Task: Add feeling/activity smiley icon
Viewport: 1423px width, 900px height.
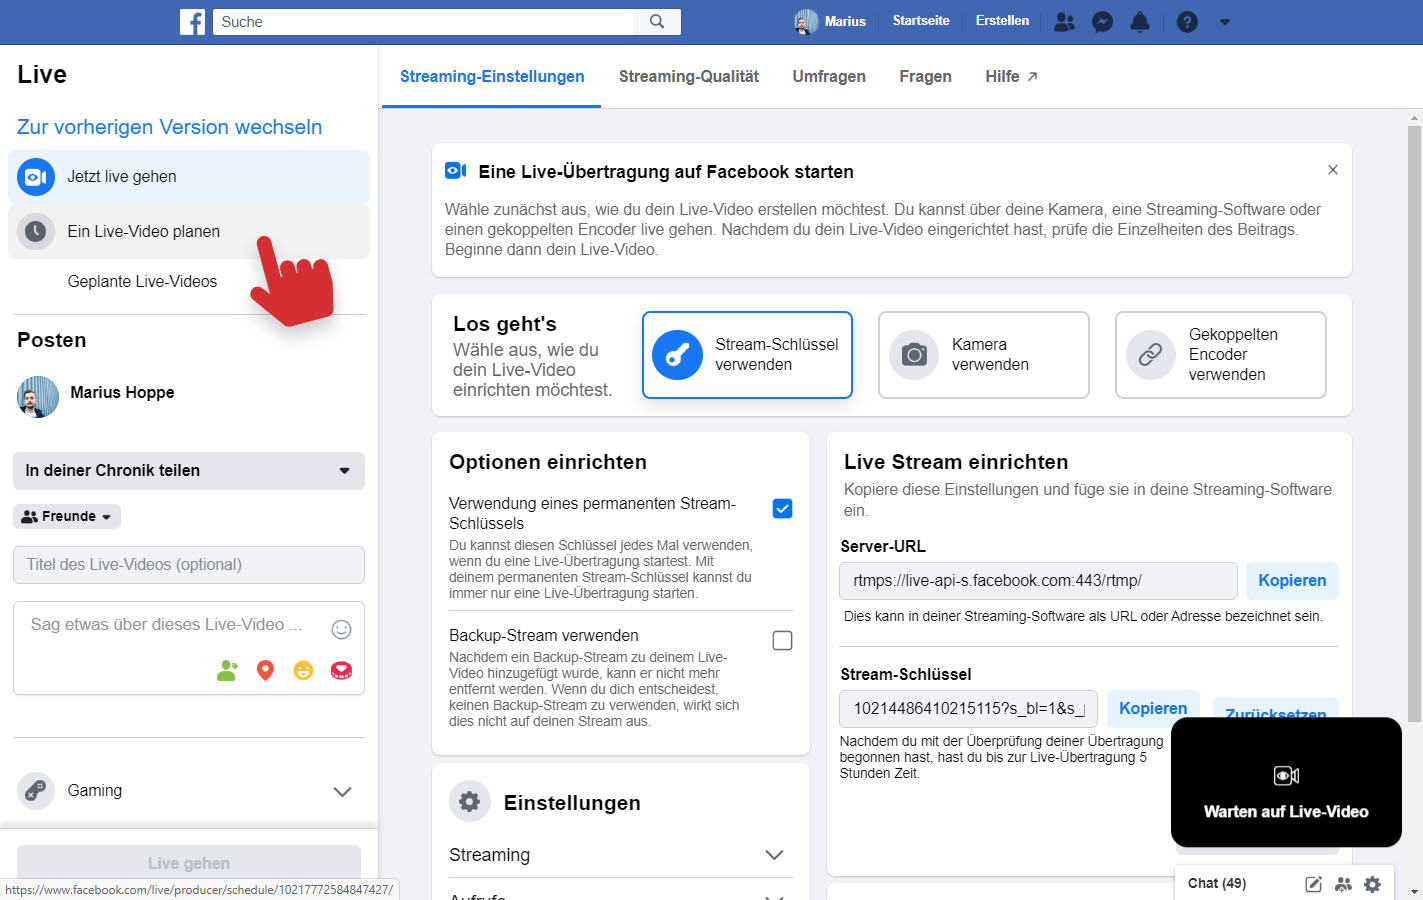Action: (303, 670)
